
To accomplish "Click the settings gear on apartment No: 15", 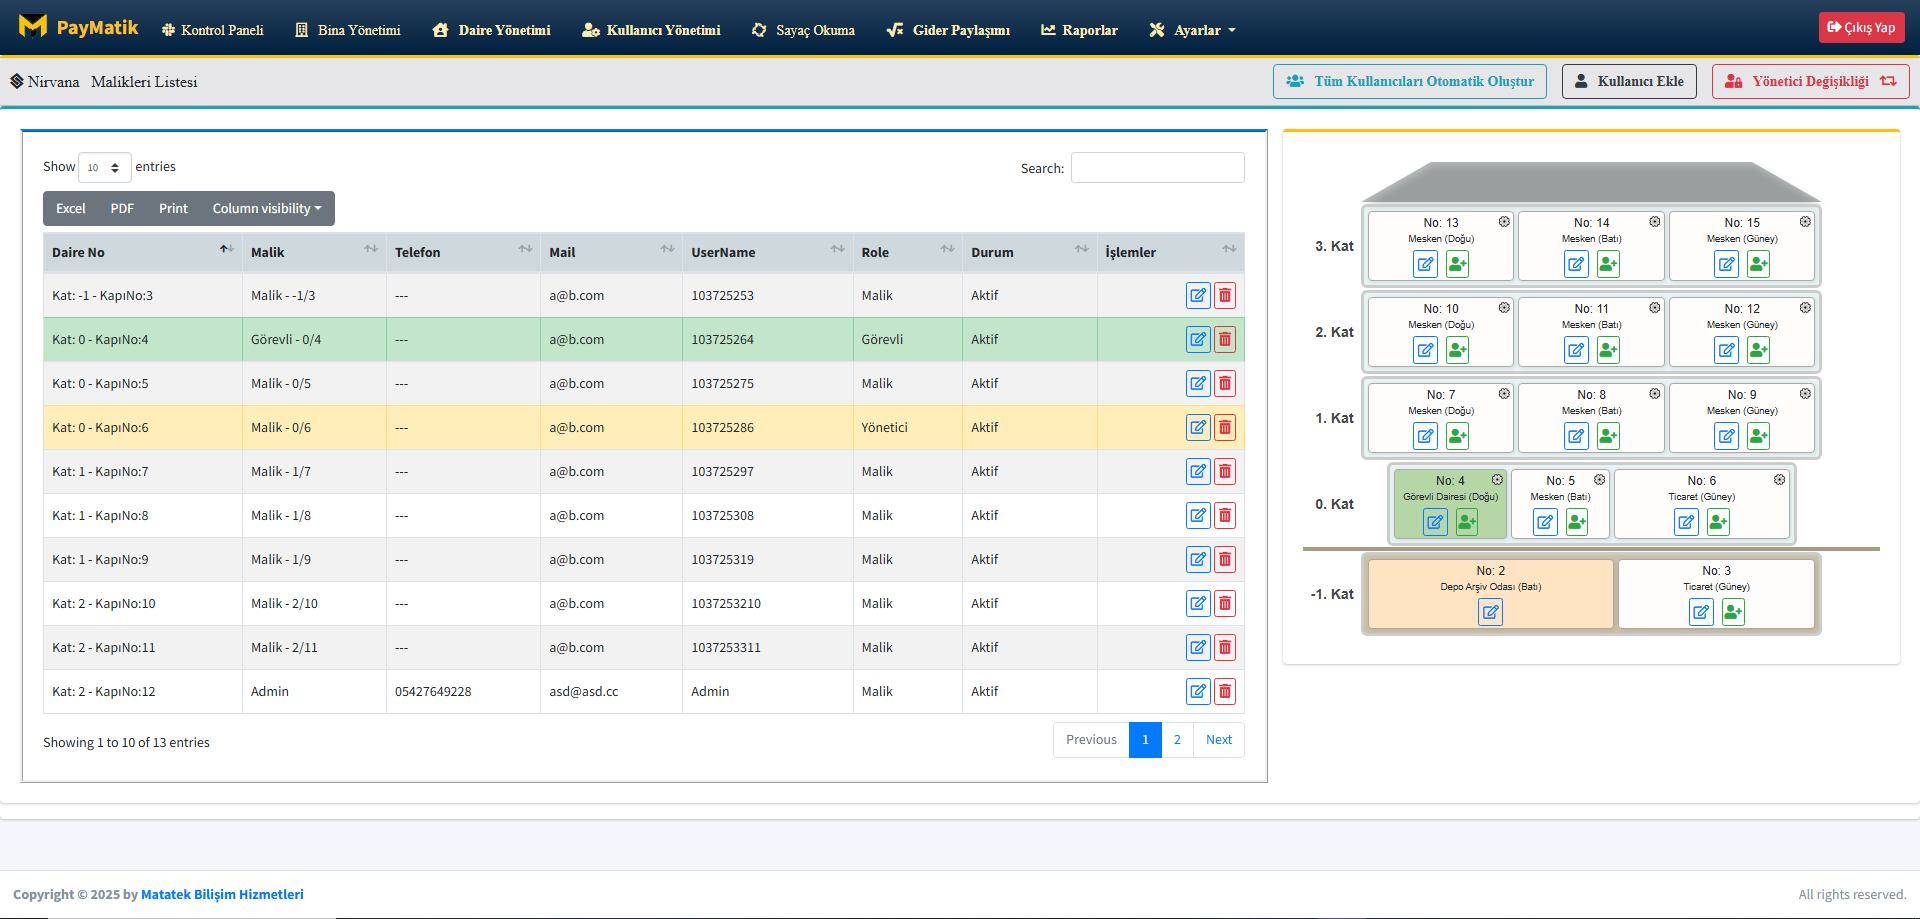I will pyautogui.click(x=1805, y=222).
